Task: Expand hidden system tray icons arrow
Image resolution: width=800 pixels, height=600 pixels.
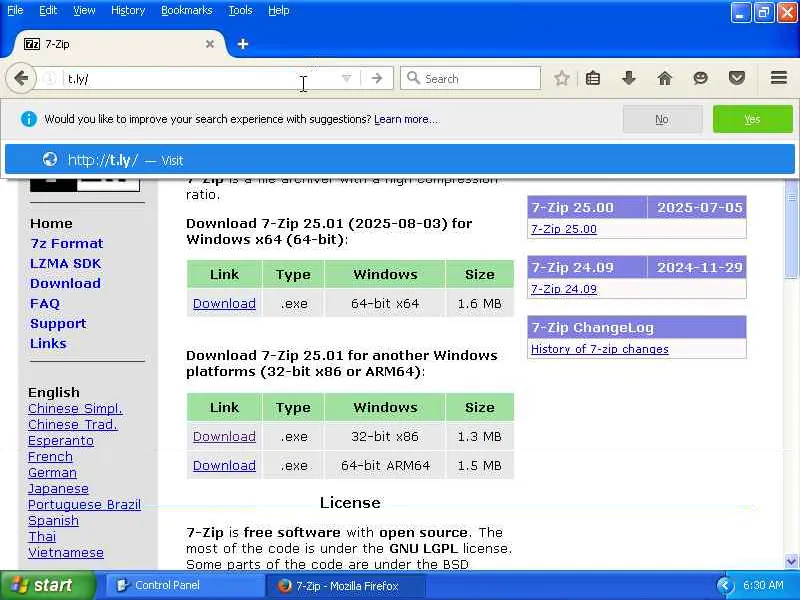Action: point(725,586)
